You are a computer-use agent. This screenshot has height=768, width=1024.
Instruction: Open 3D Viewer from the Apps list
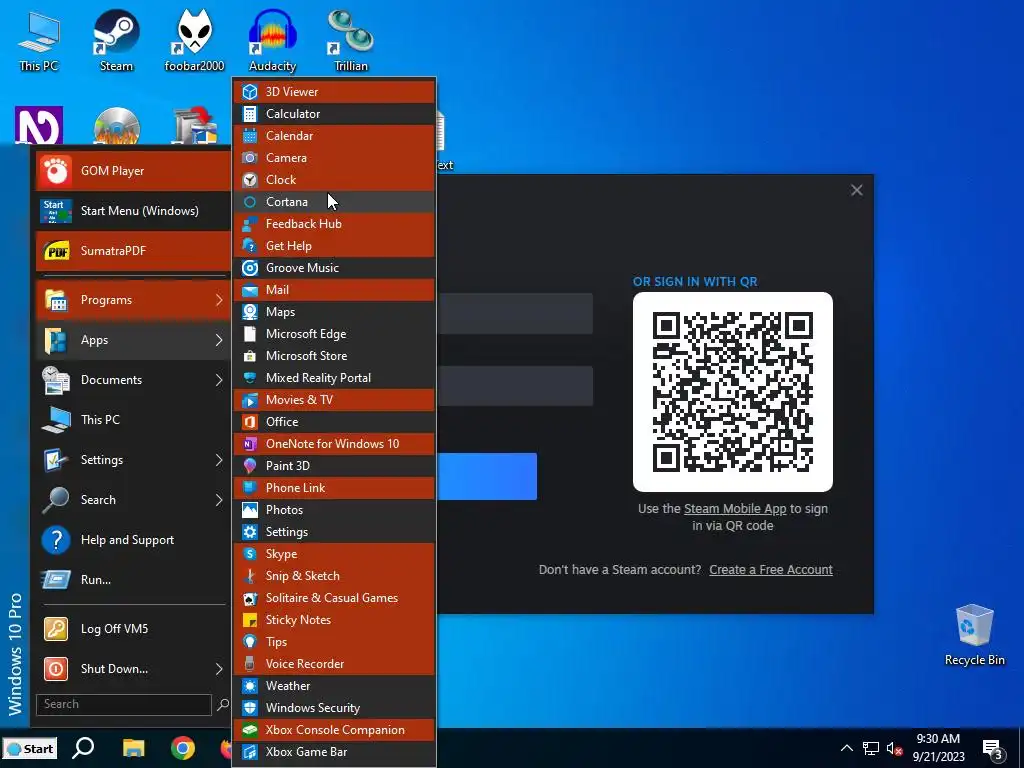(x=334, y=91)
